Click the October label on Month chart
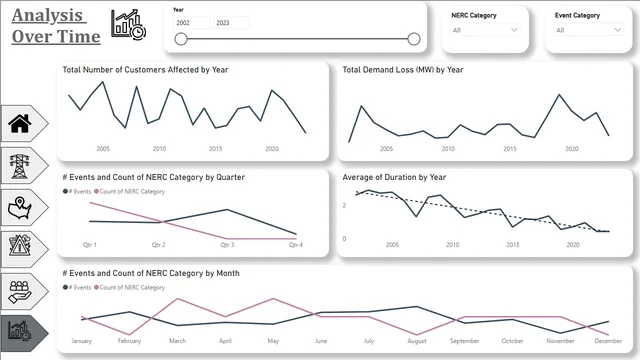 pos(513,341)
